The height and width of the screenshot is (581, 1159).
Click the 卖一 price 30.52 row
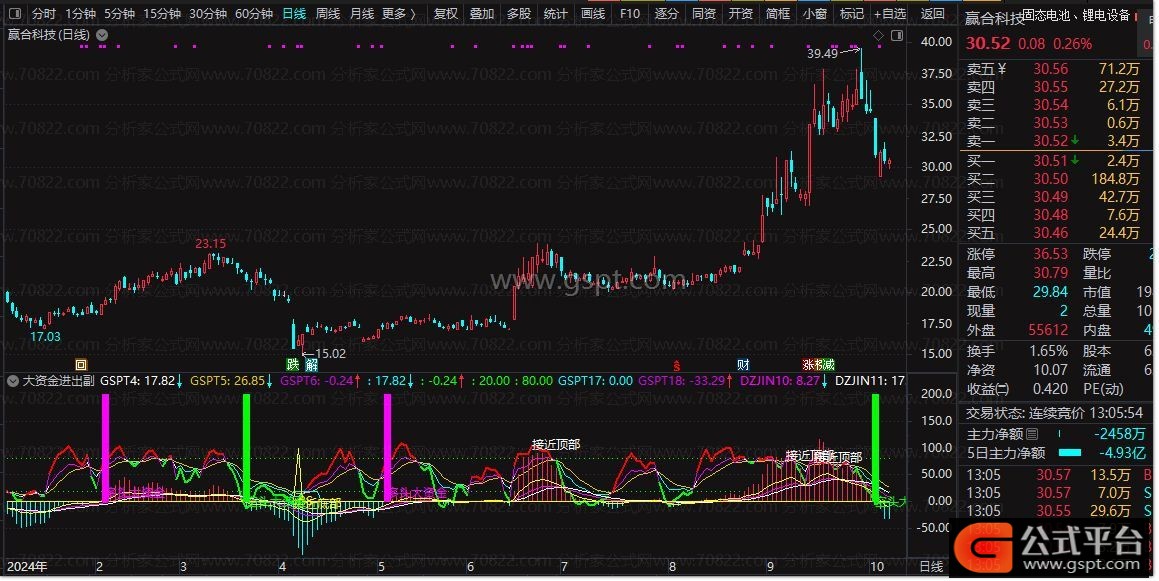[x=1050, y=141]
